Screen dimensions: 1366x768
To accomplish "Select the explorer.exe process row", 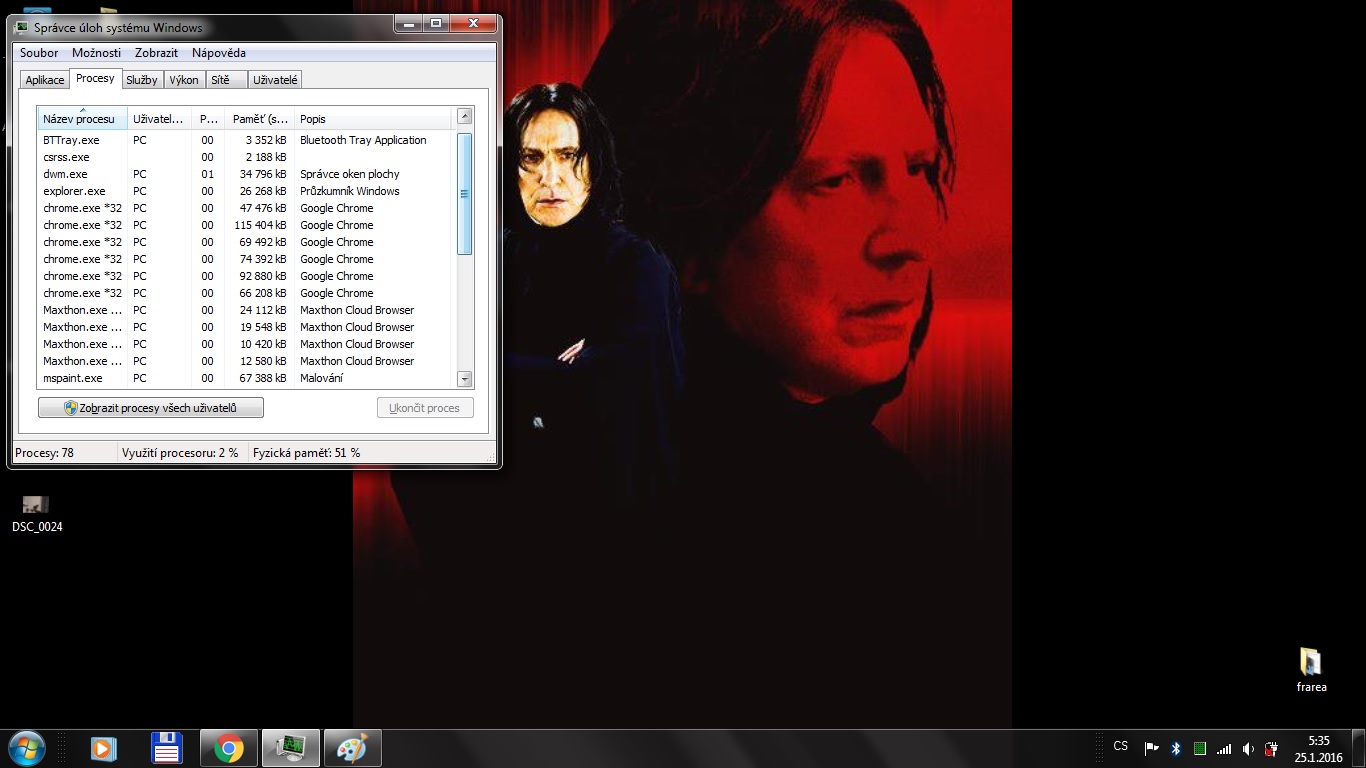I will click(74, 191).
